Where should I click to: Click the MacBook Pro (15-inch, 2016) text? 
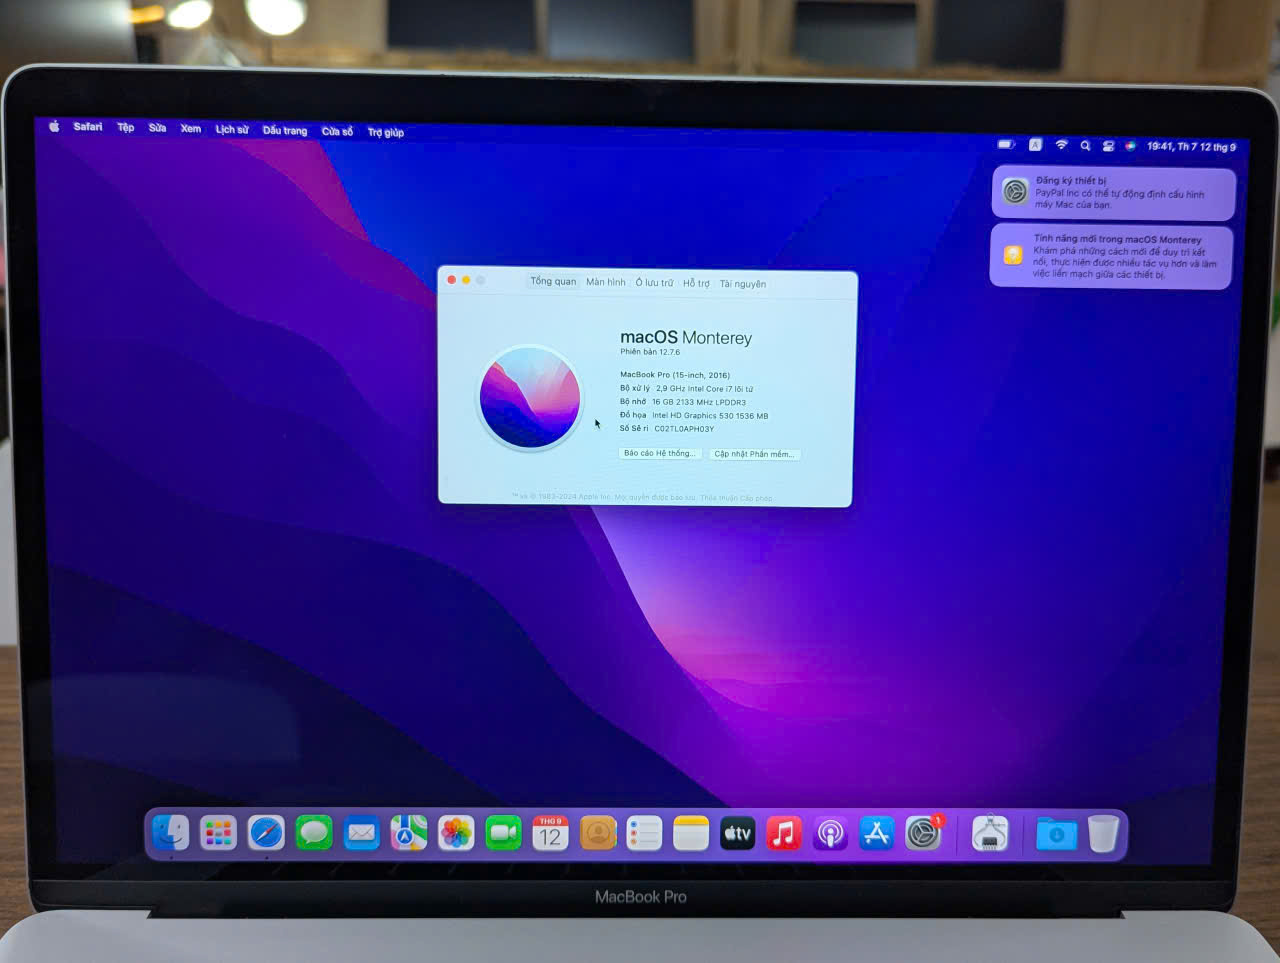pyautogui.click(x=675, y=375)
